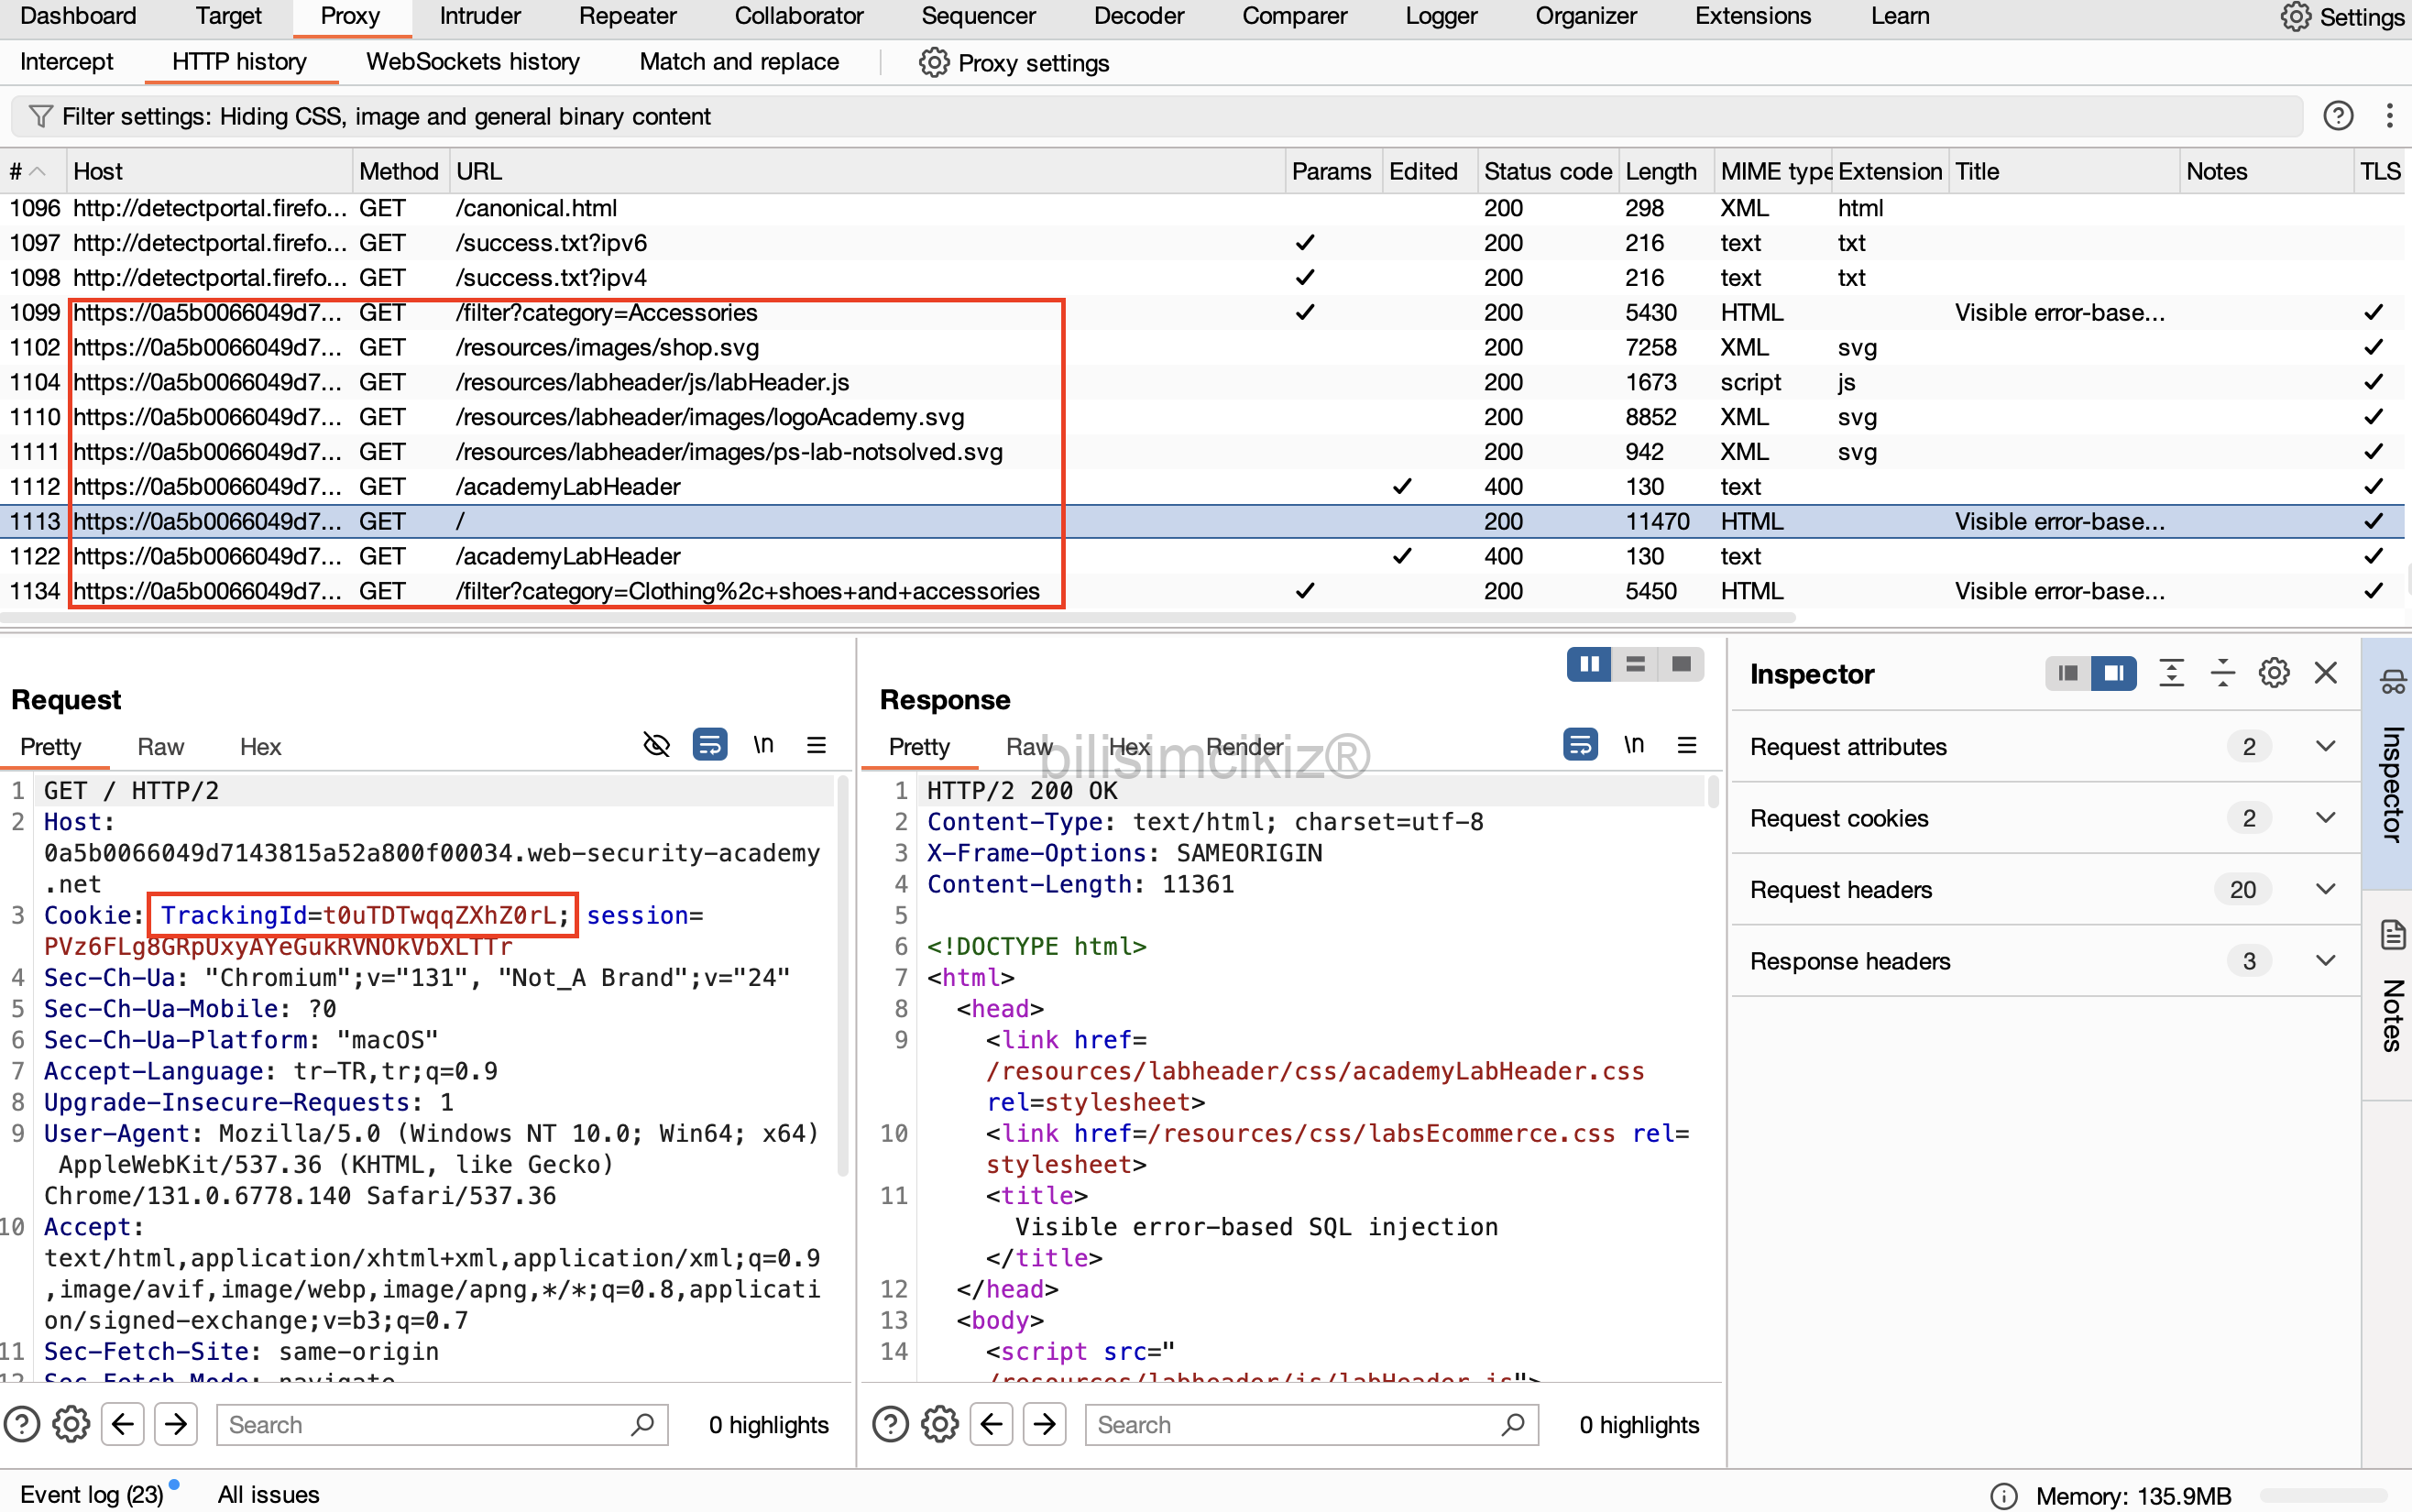The width and height of the screenshot is (2412, 1512).
Task: Expand Response headers section
Action: [2325, 961]
